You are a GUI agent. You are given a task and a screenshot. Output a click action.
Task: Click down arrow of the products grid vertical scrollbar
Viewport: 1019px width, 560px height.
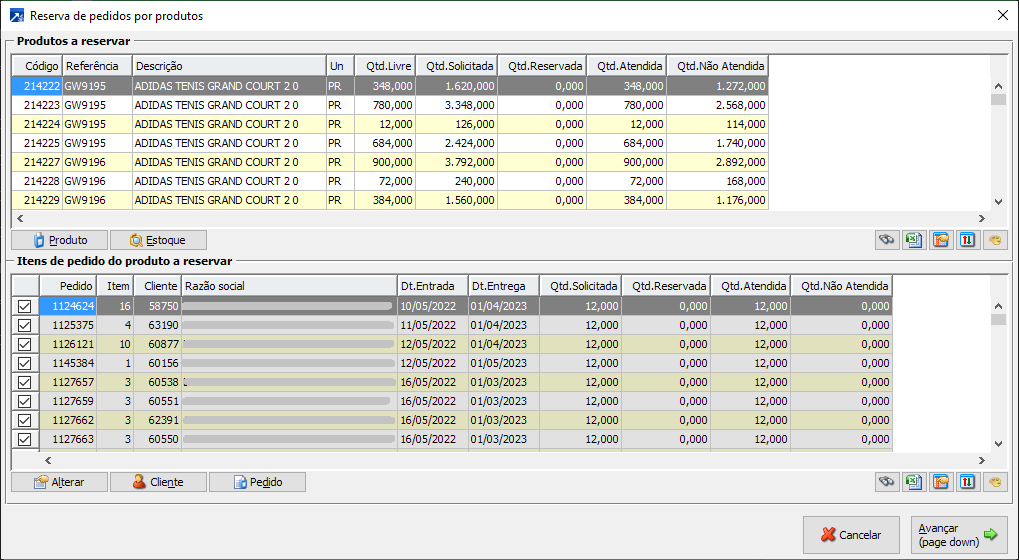tap(997, 201)
